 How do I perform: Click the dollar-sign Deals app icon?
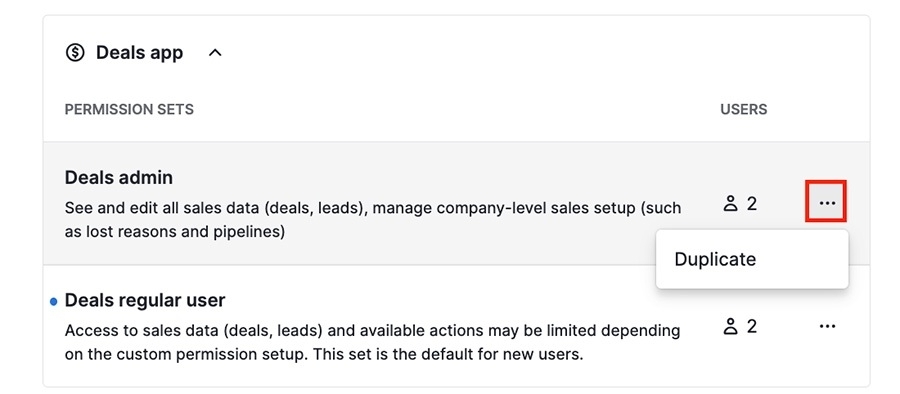click(75, 53)
